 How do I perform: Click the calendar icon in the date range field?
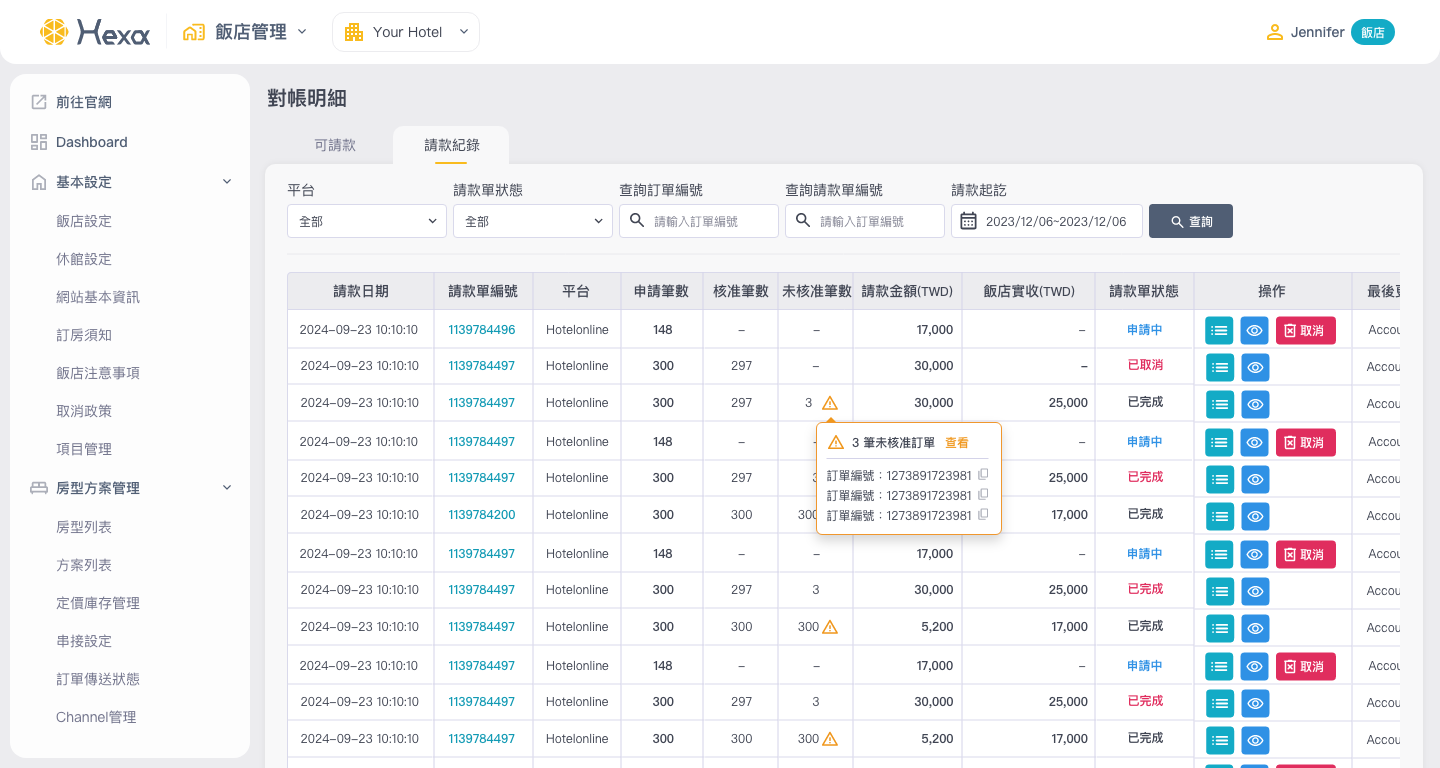968,221
